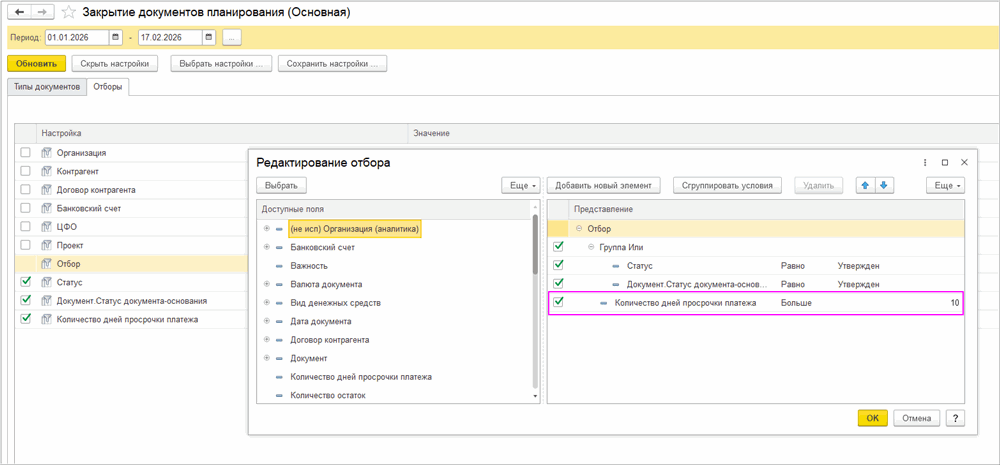Open the Еще dropdown above available fields
The height and width of the screenshot is (465, 1000).
520,185
